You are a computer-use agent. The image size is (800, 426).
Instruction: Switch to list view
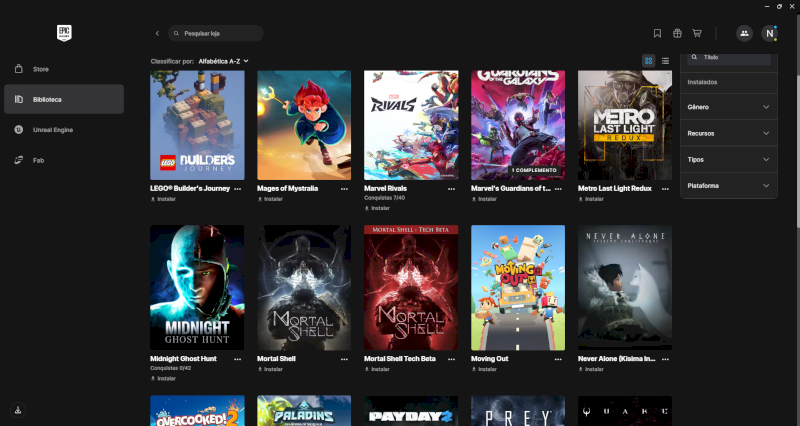(665, 61)
